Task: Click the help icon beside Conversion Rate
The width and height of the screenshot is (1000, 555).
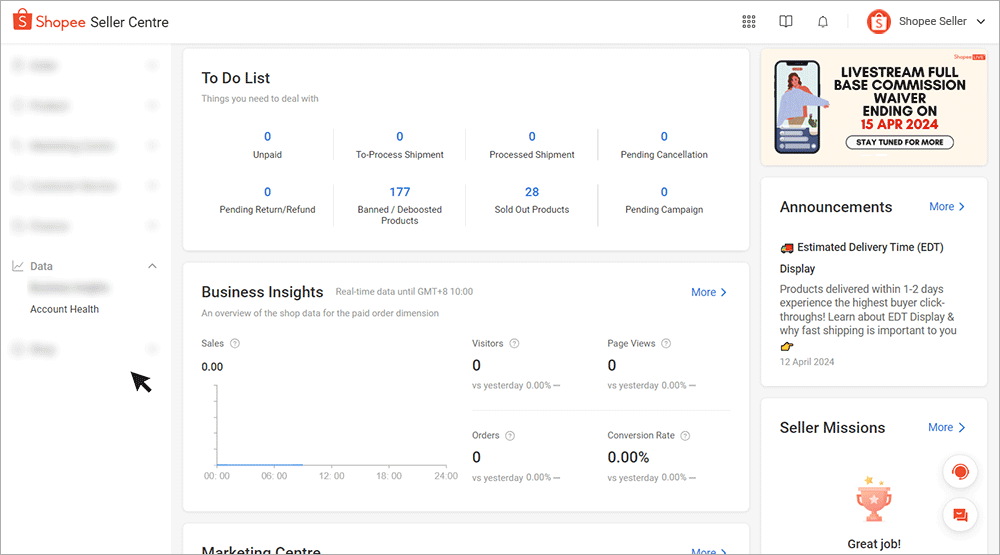Action: pos(685,436)
